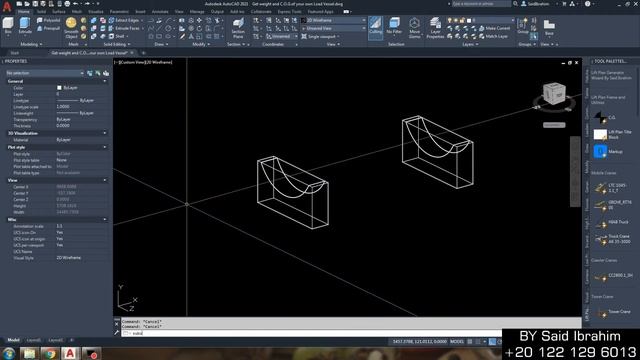Screen dimensions: 640x360
Task: Collapse the View properties section
Action: click(x=105, y=180)
